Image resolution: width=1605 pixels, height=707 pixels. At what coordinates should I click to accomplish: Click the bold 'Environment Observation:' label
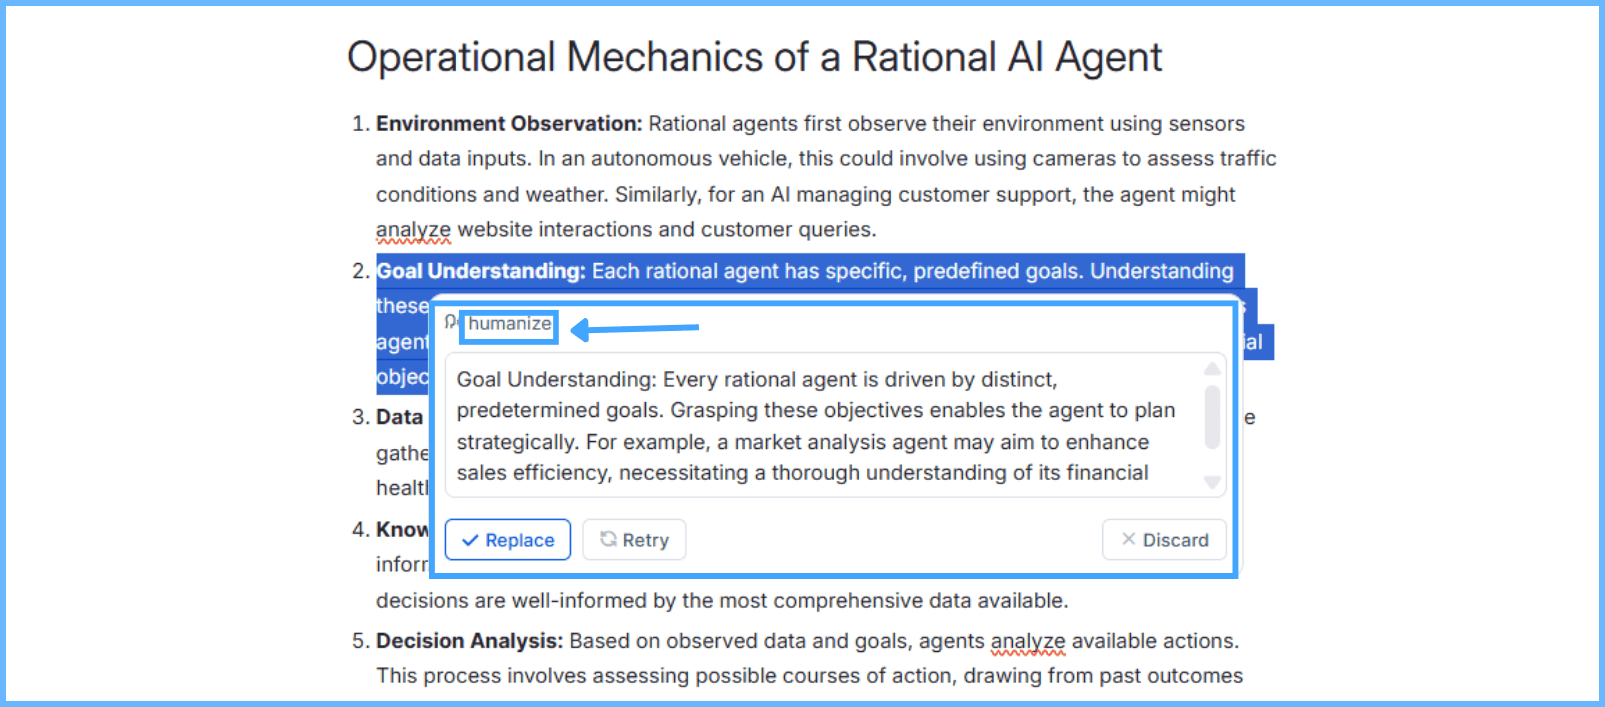pos(509,124)
